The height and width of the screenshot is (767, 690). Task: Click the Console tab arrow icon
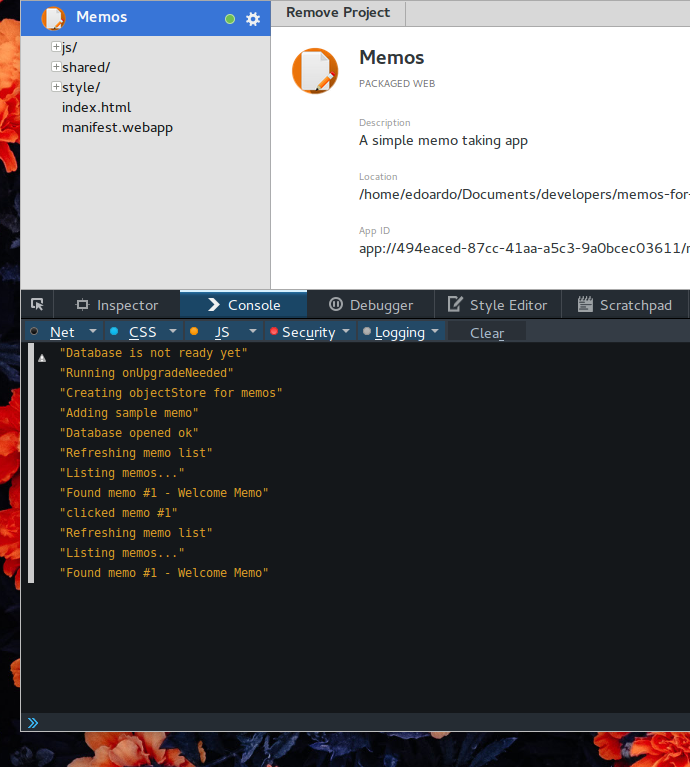click(x=214, y=304)
